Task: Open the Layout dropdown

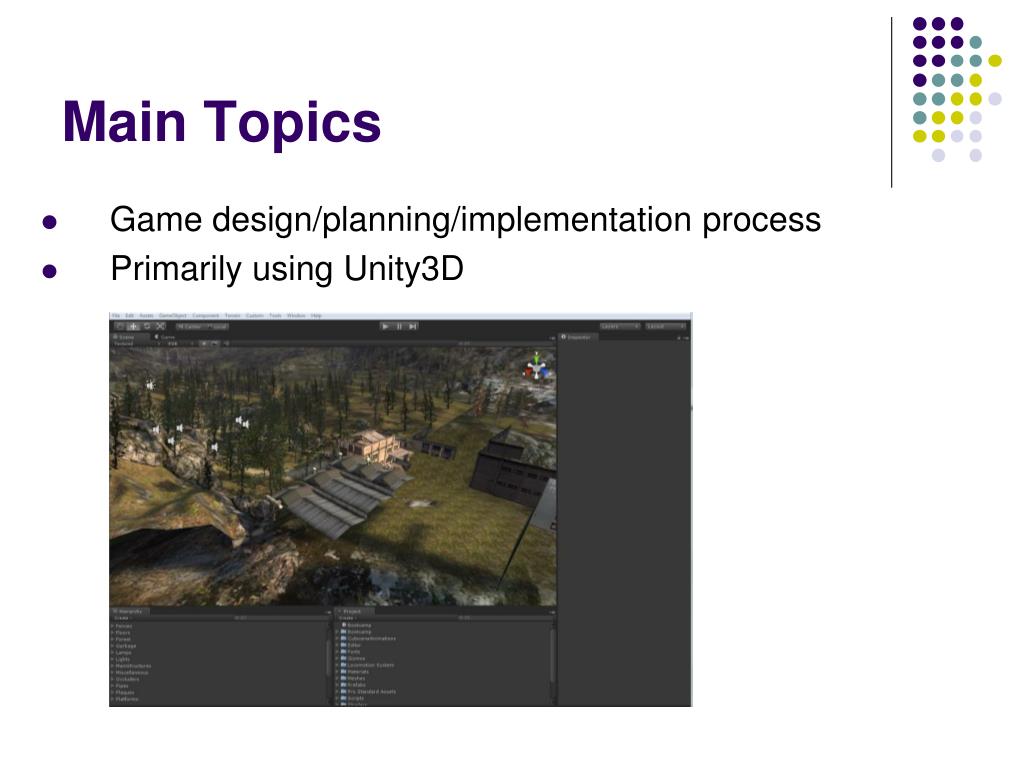Action: point(665,326)
